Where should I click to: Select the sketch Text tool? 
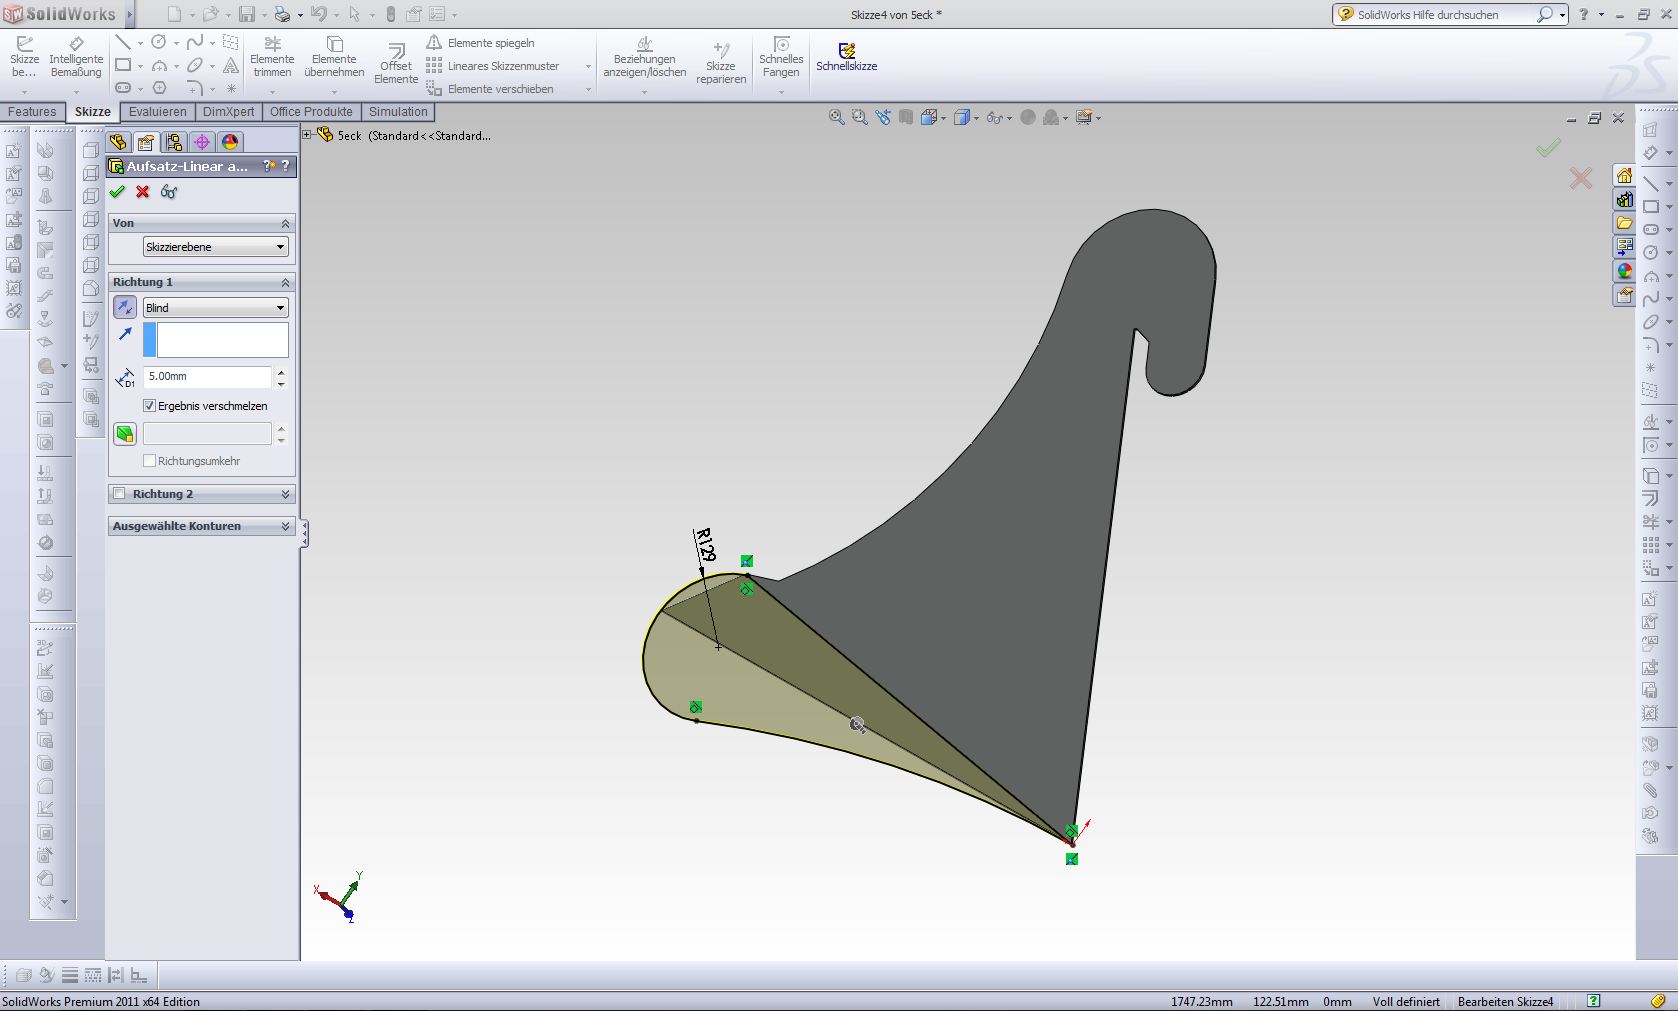pyautogui.click(x=231, y=65)
